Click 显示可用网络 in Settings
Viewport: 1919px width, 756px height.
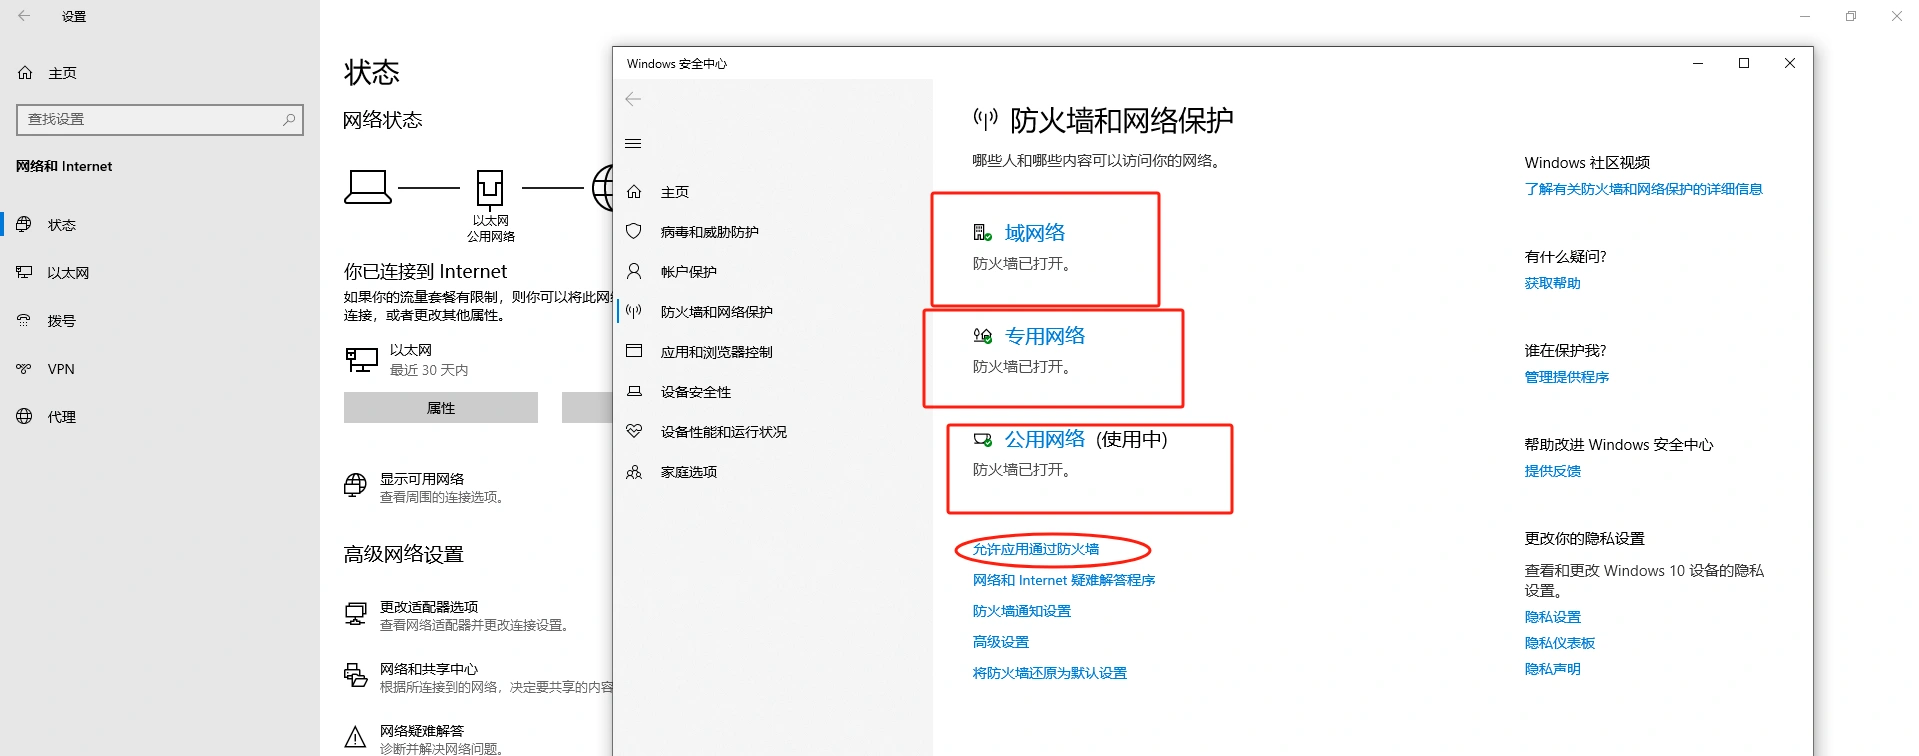pyautogui.click(x=422, y=479)
